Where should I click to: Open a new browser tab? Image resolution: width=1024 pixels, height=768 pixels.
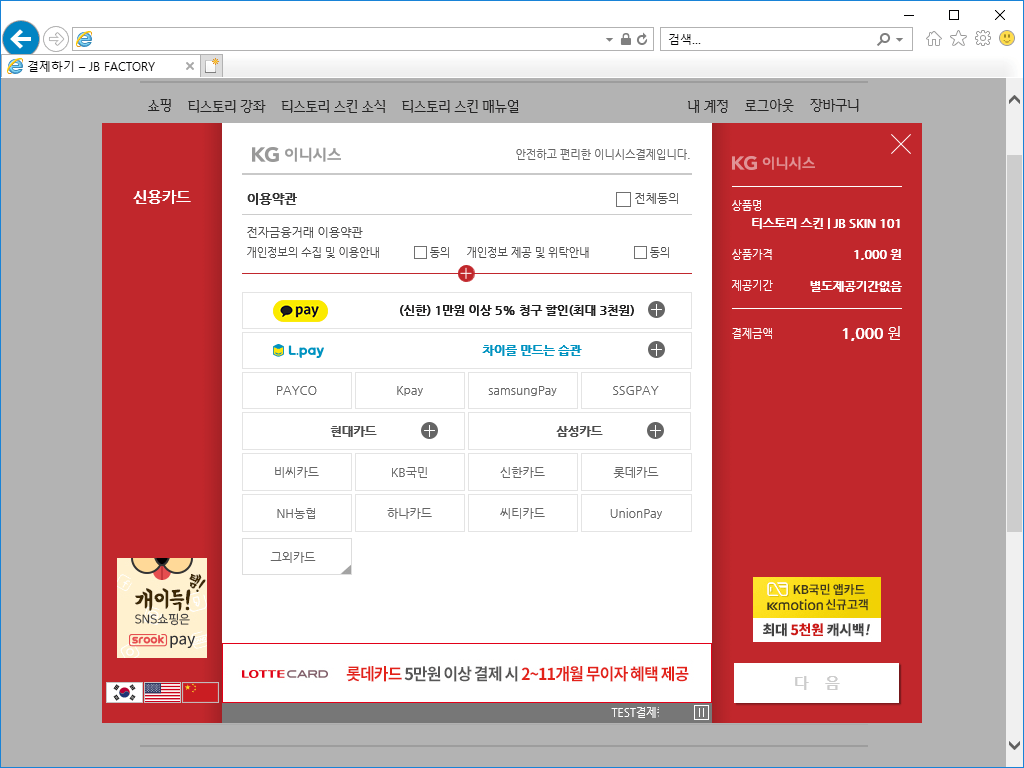[212, 66]
